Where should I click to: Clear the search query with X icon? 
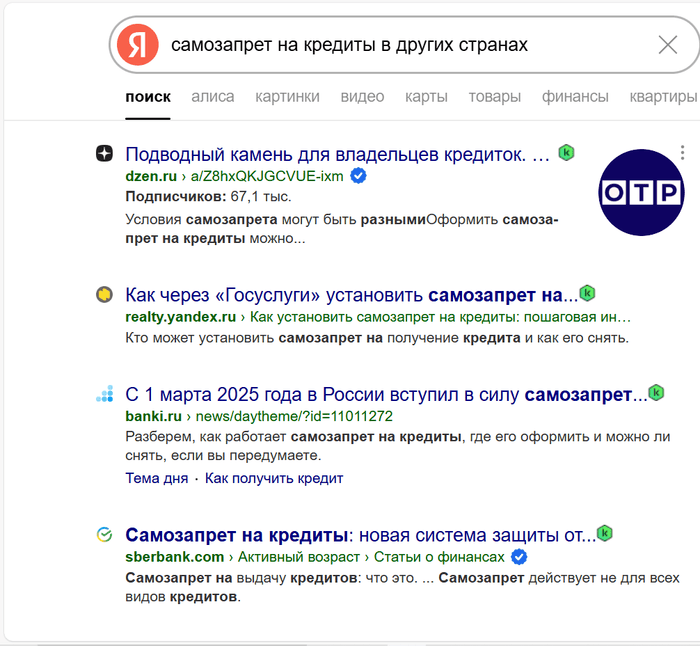[668, 45]
